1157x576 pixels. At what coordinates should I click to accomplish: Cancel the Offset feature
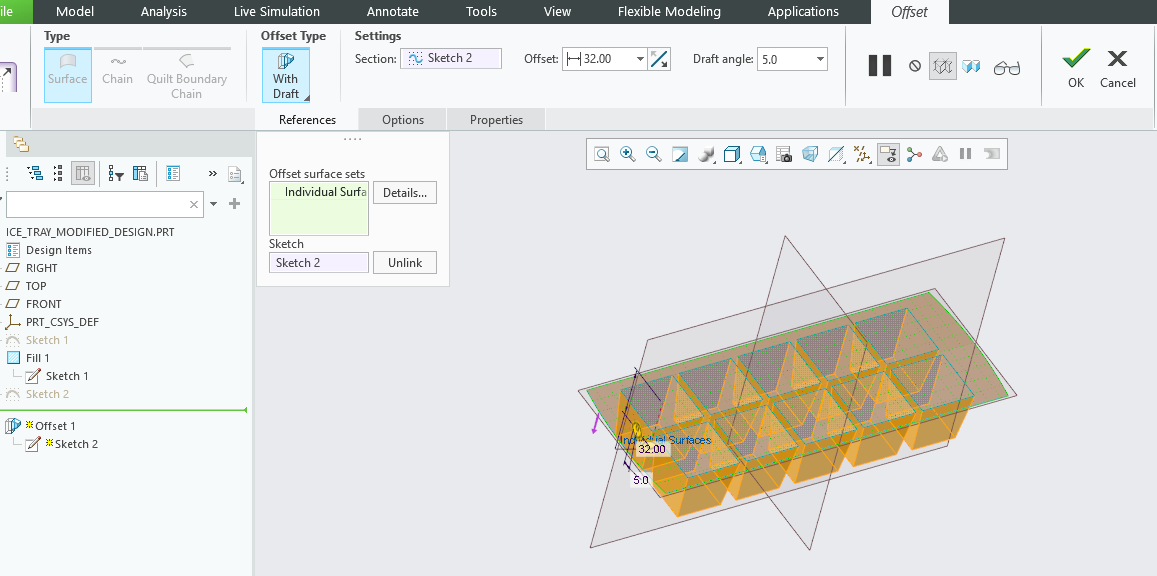tap(1117, 68)
